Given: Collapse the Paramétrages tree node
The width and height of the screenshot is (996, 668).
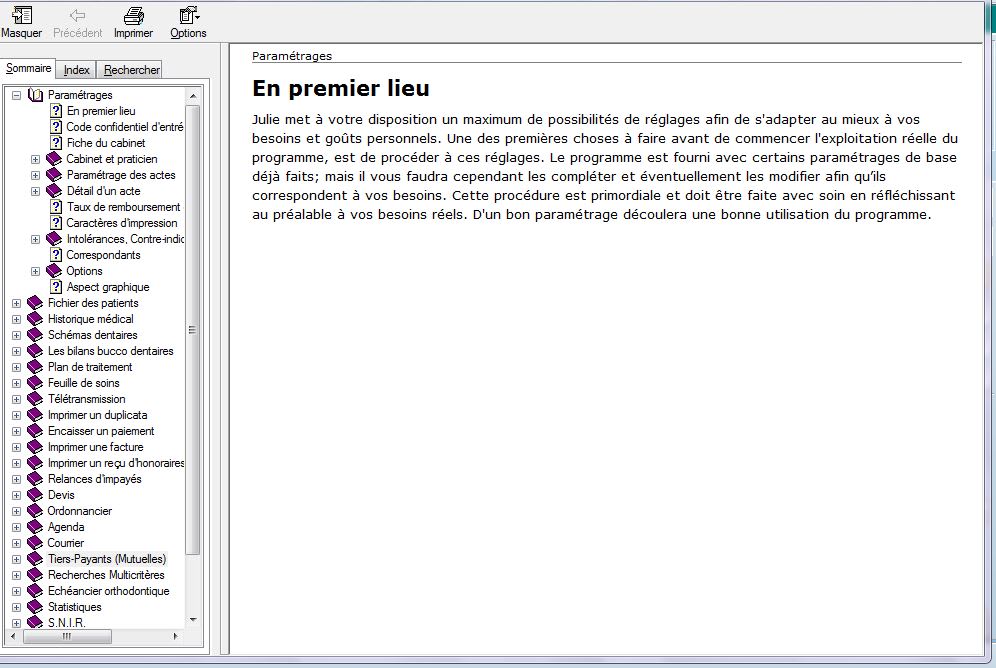Looking at the screenshot, I should pos(16,95).
